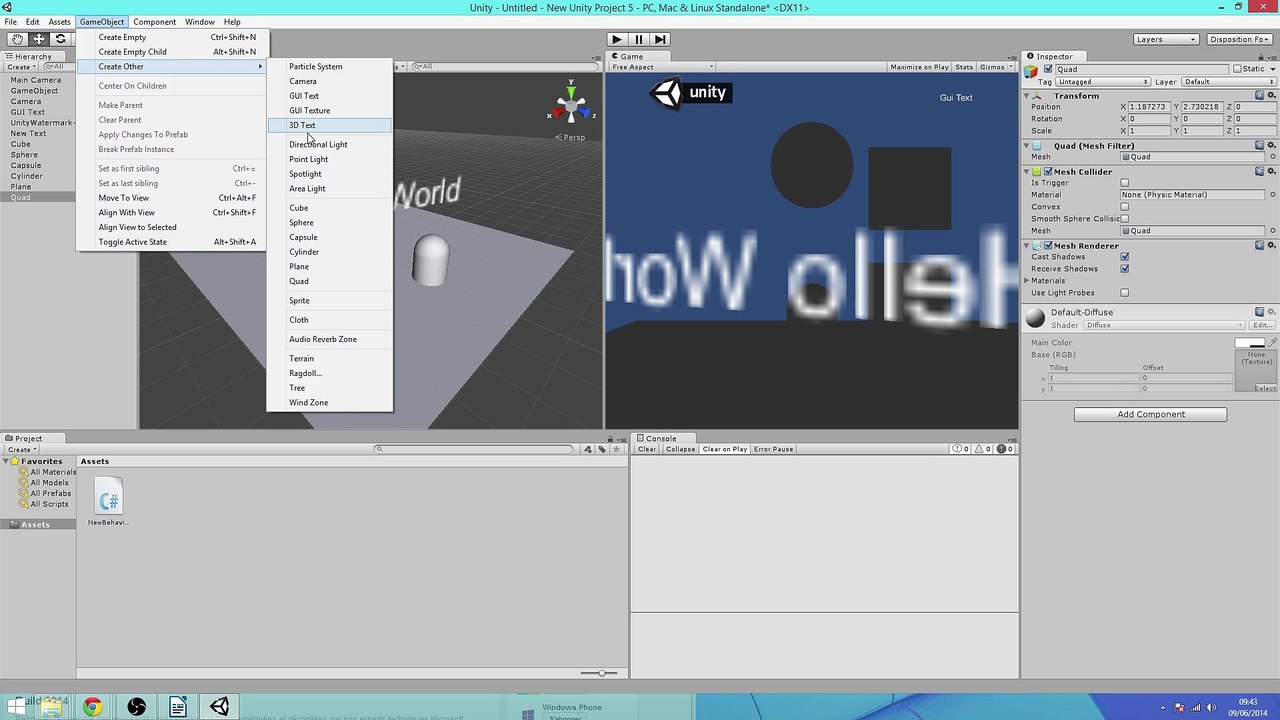Open the Disposition layout dropdown
The width and height of the screenshot is (1280, 720).
pyautogui.click(x=1239, y=39)
